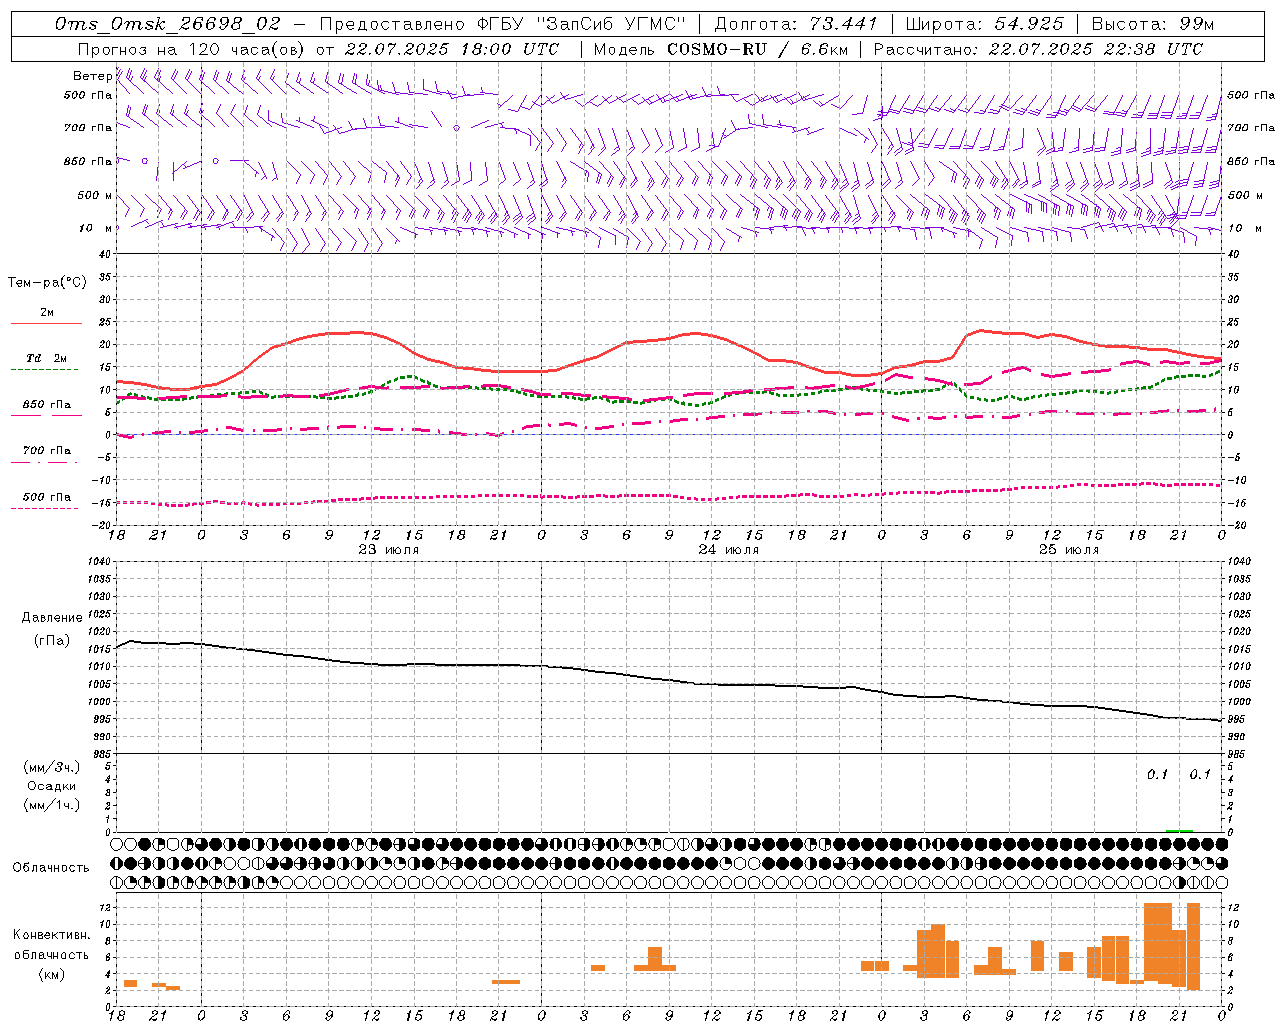Click the Ветер panel label
The height and width of the screenshot is (1024, 1280).
tap(92, 76)
